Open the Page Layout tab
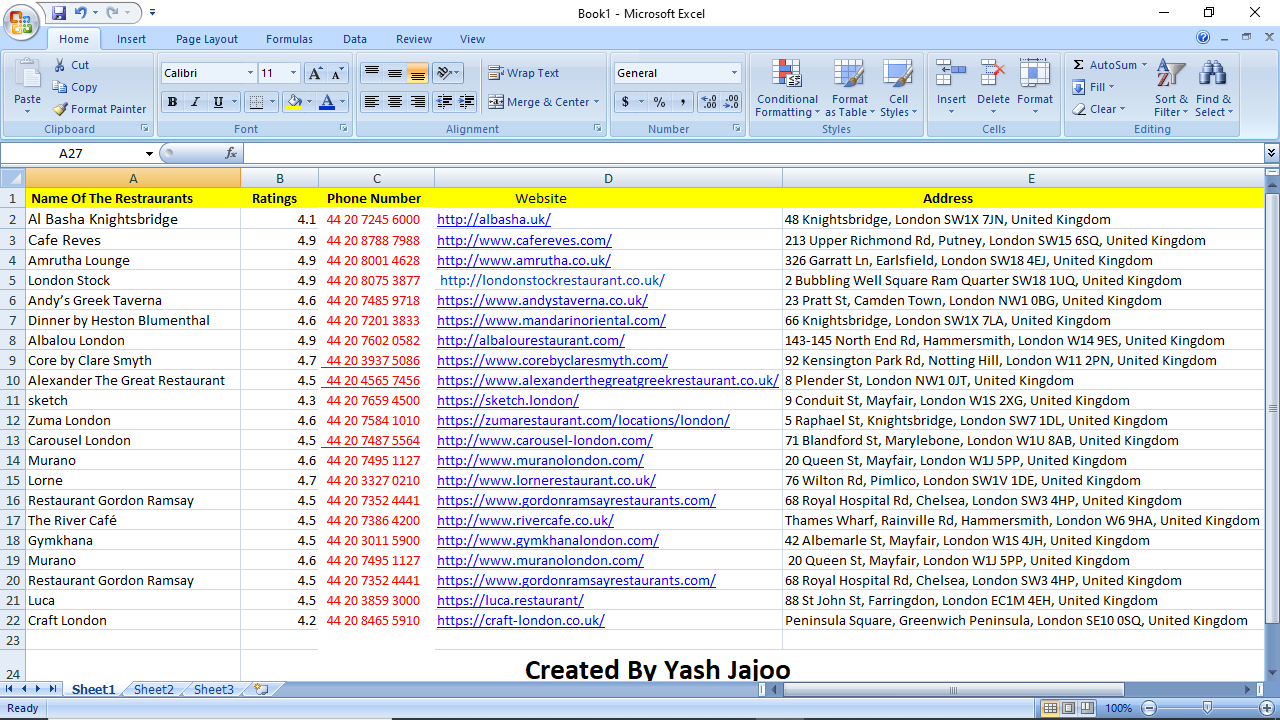The width and height of the screenshot is (1280, 720). (x=206, y=39)
